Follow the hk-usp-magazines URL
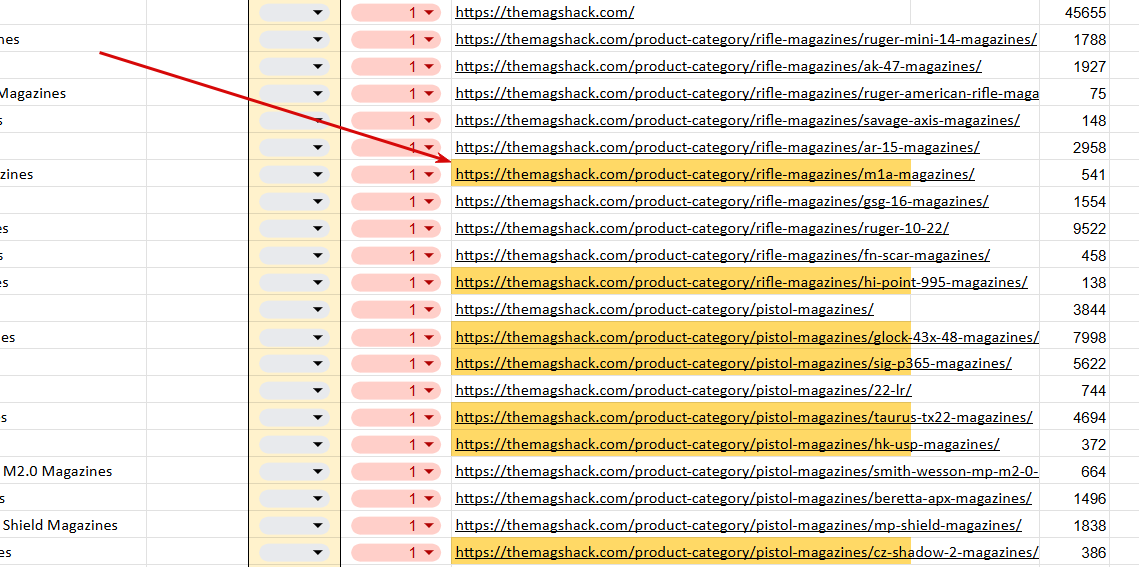 (727, 444)
